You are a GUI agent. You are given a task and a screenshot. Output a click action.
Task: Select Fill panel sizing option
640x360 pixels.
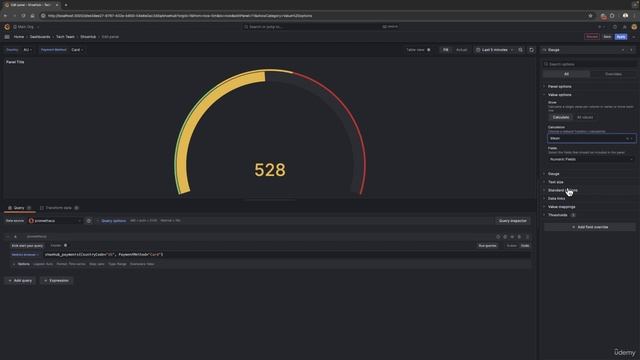click(445, 50)
